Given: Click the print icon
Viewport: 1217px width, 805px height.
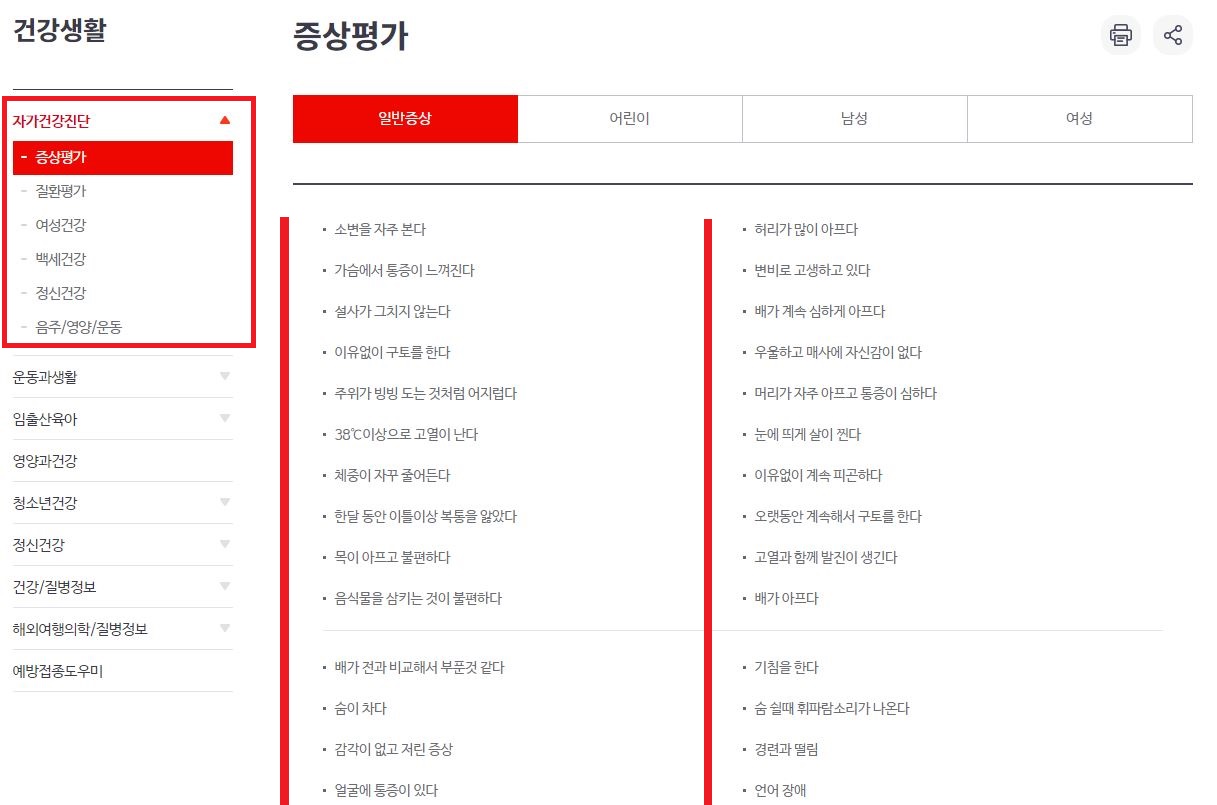Looking at the screenshot, I should coord(1120,35).
